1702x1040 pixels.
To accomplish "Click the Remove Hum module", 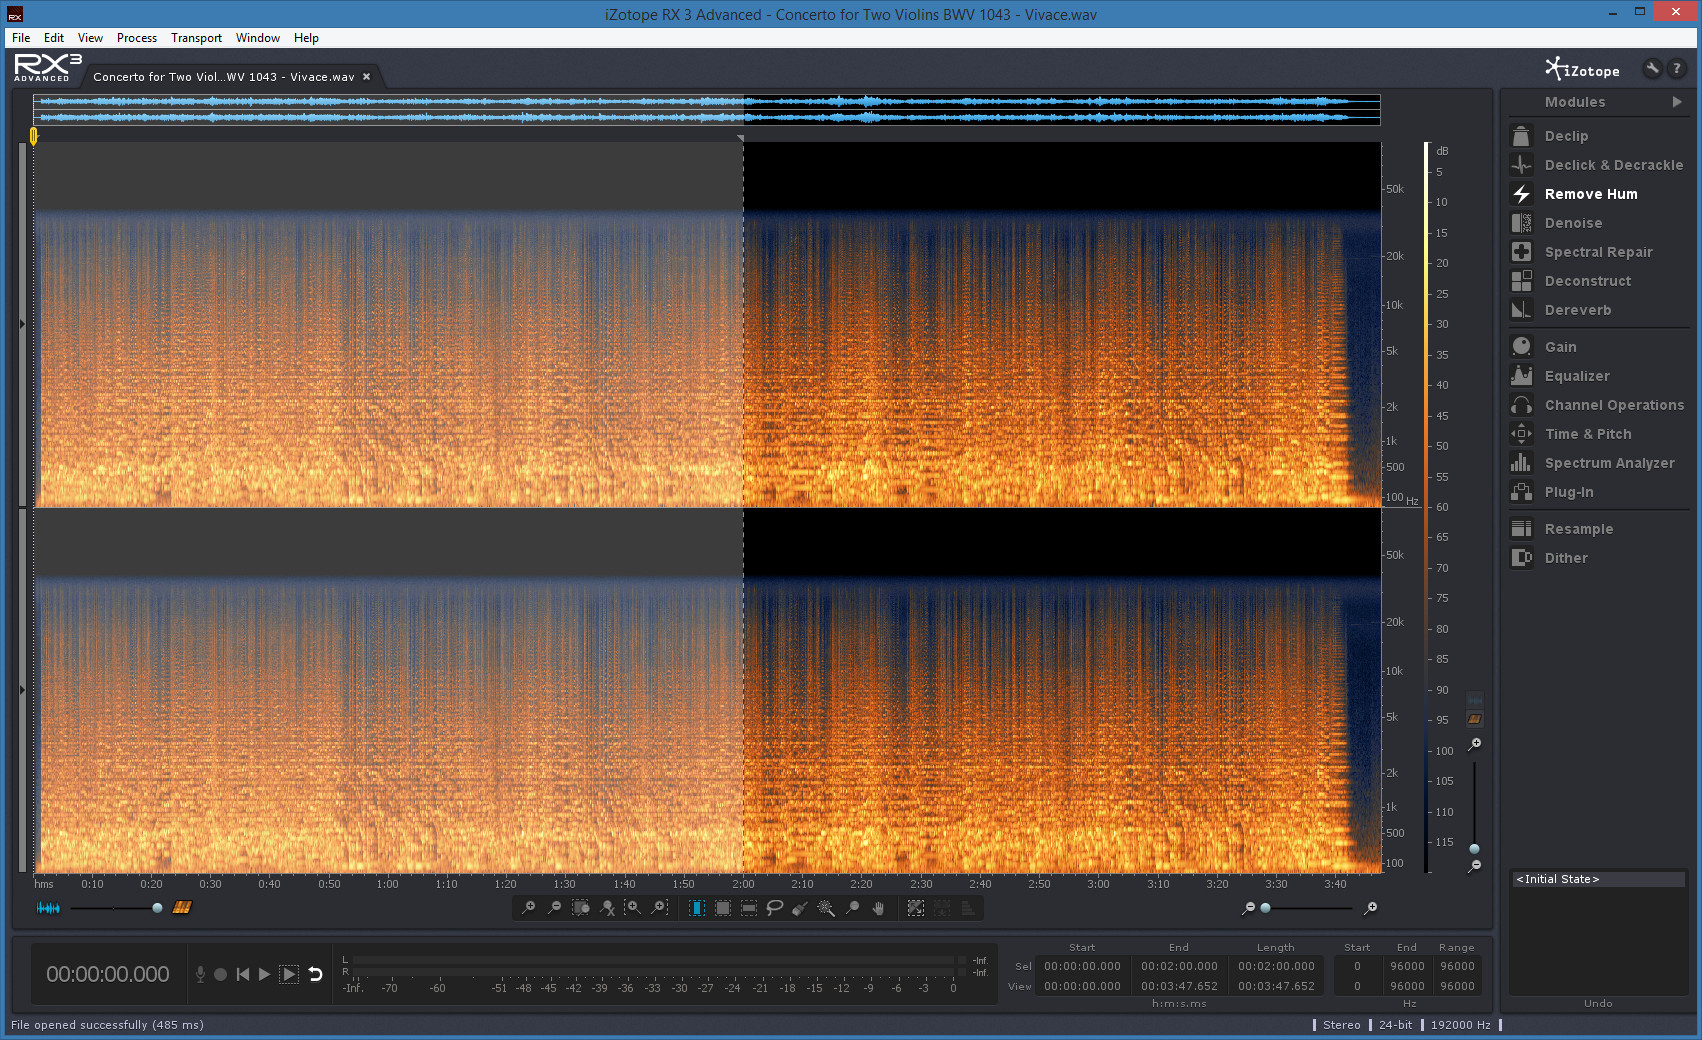I will 1590,194.
